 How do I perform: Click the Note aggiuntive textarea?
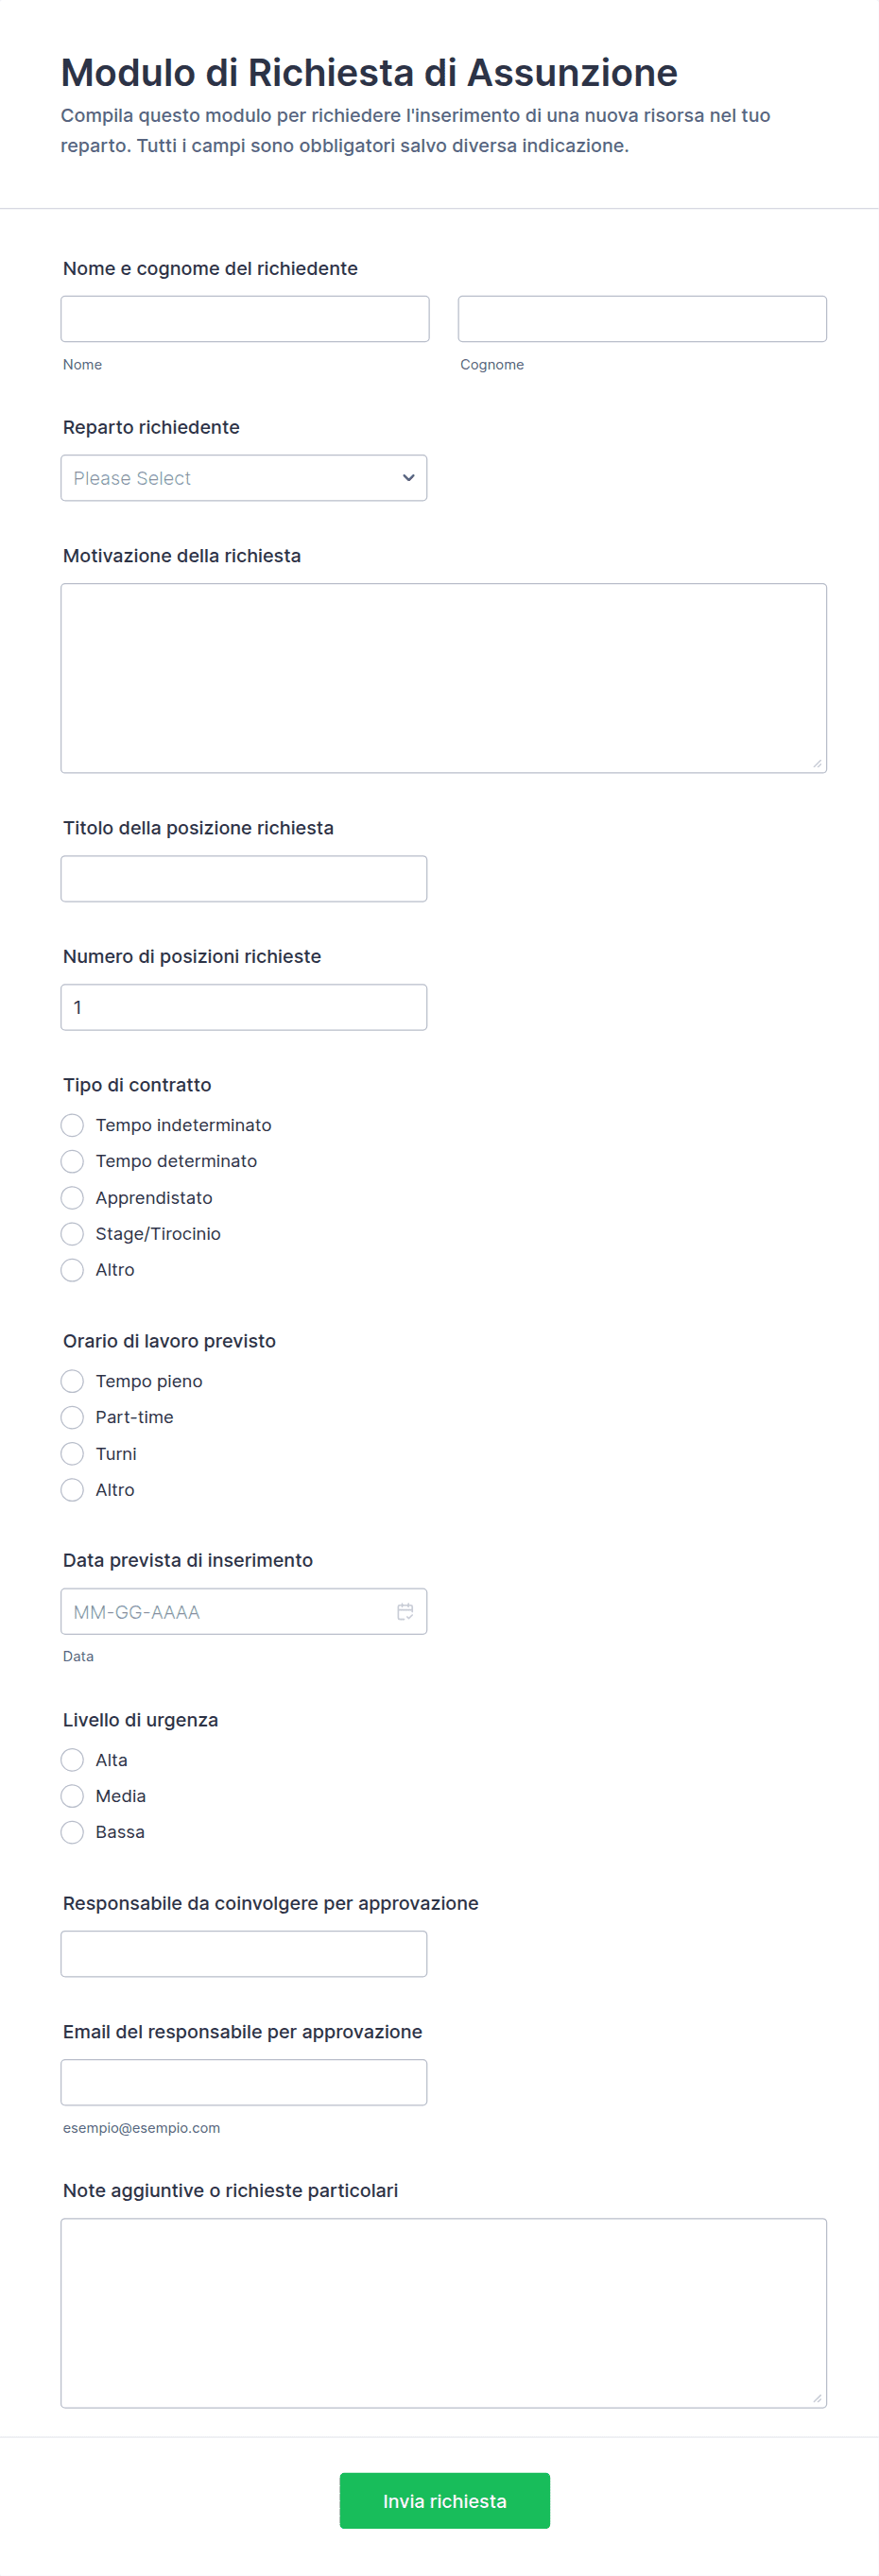(x=443, y=2312)
